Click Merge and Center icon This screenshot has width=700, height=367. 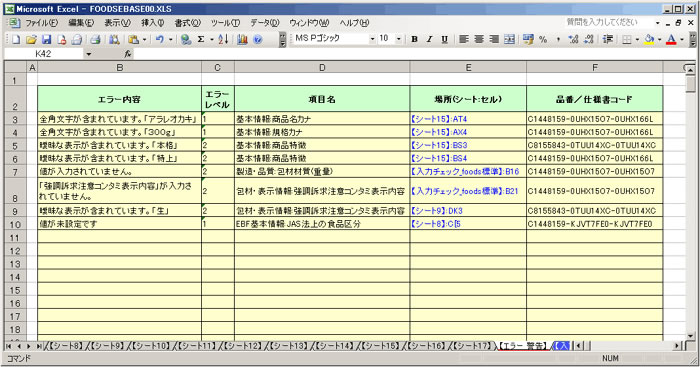509,39
